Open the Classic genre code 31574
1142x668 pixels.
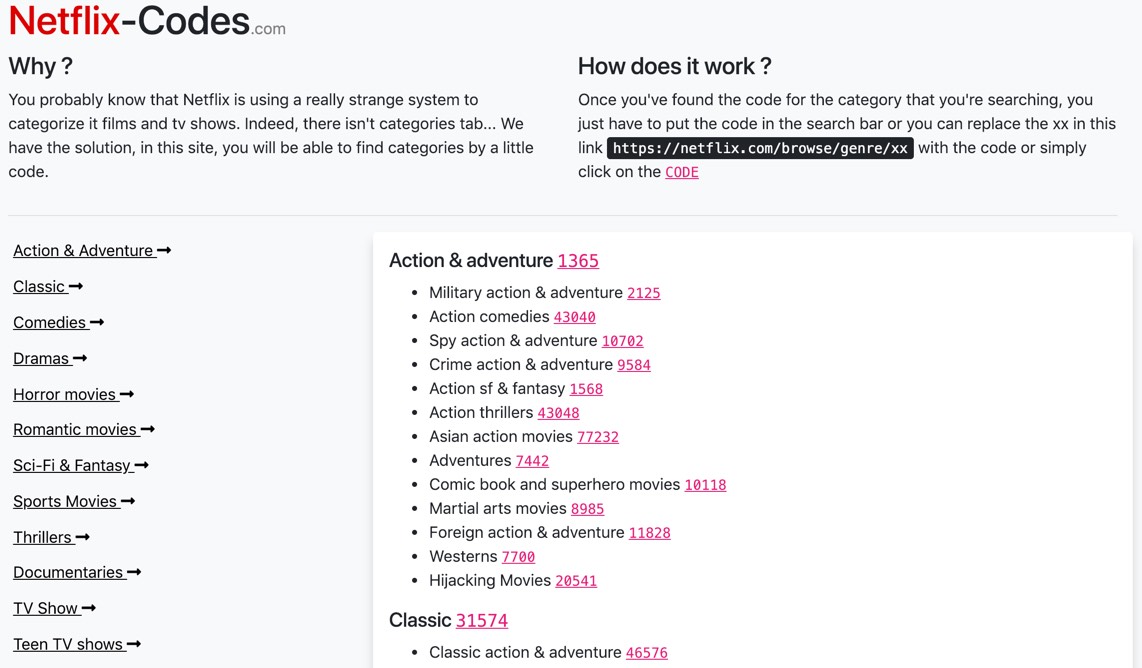point(482,621)
